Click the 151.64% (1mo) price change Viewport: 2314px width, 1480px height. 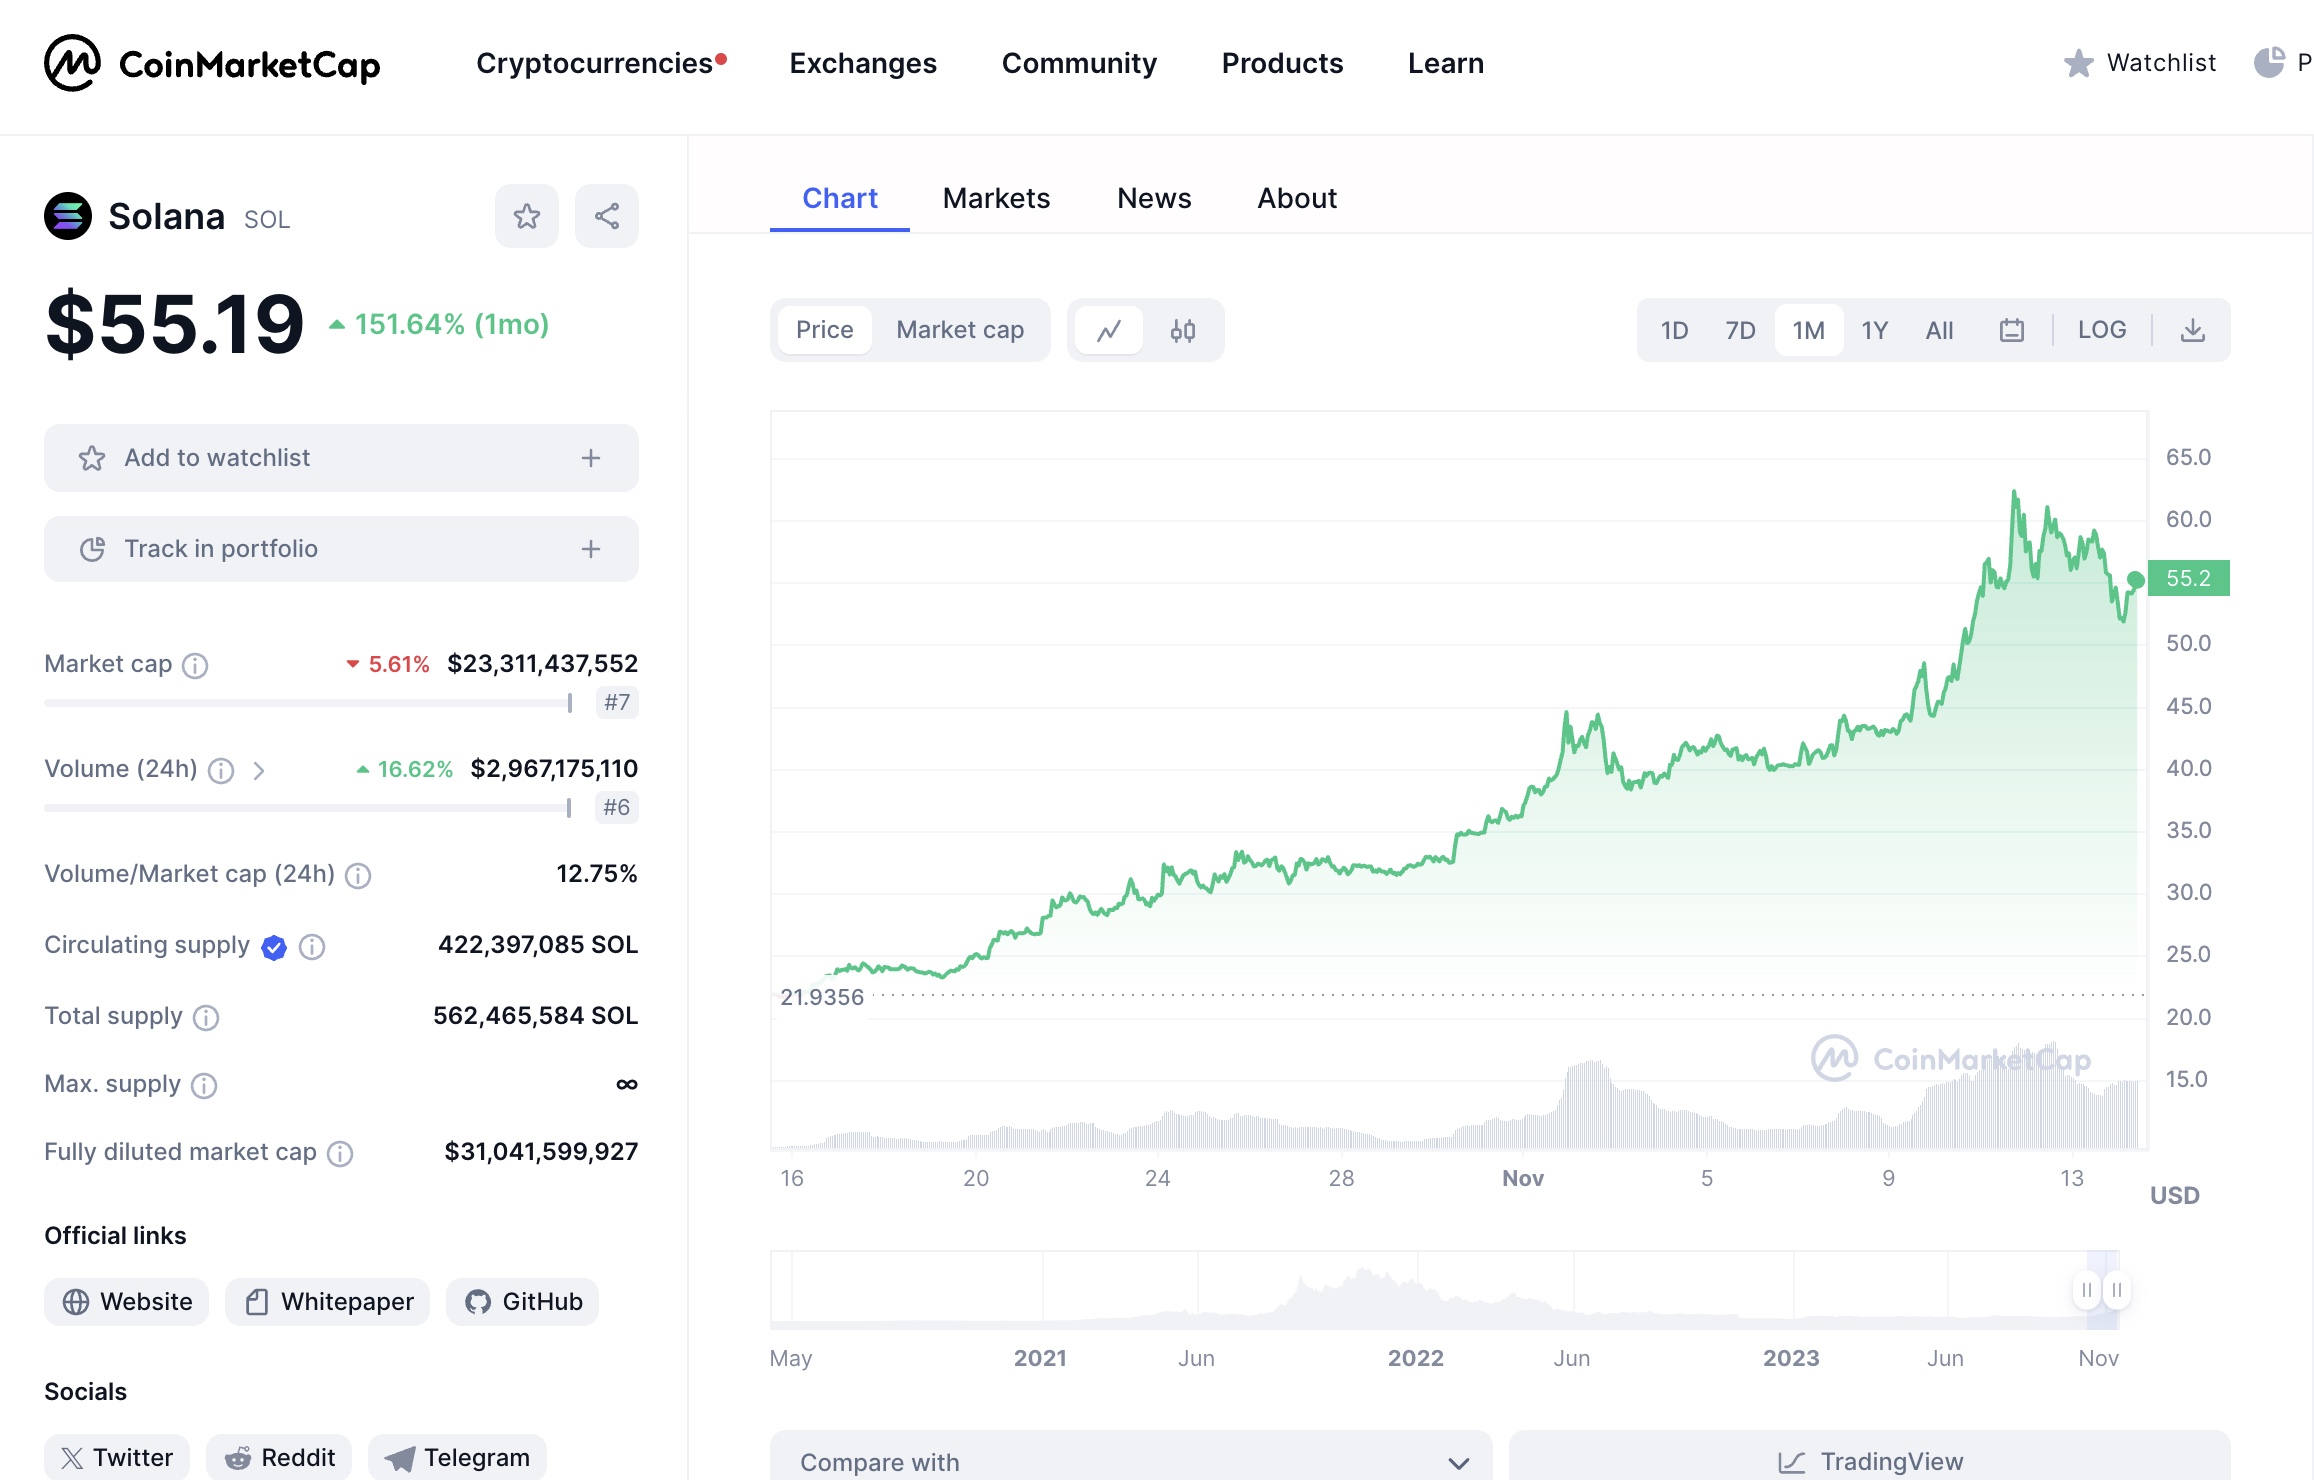coord(440,324)
